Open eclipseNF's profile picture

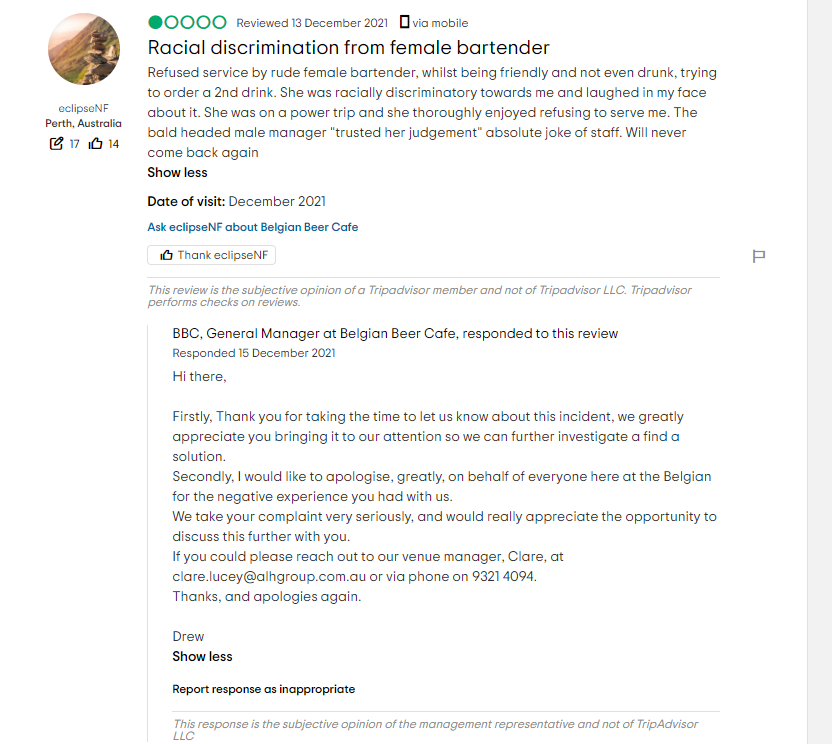pos(84,49)
